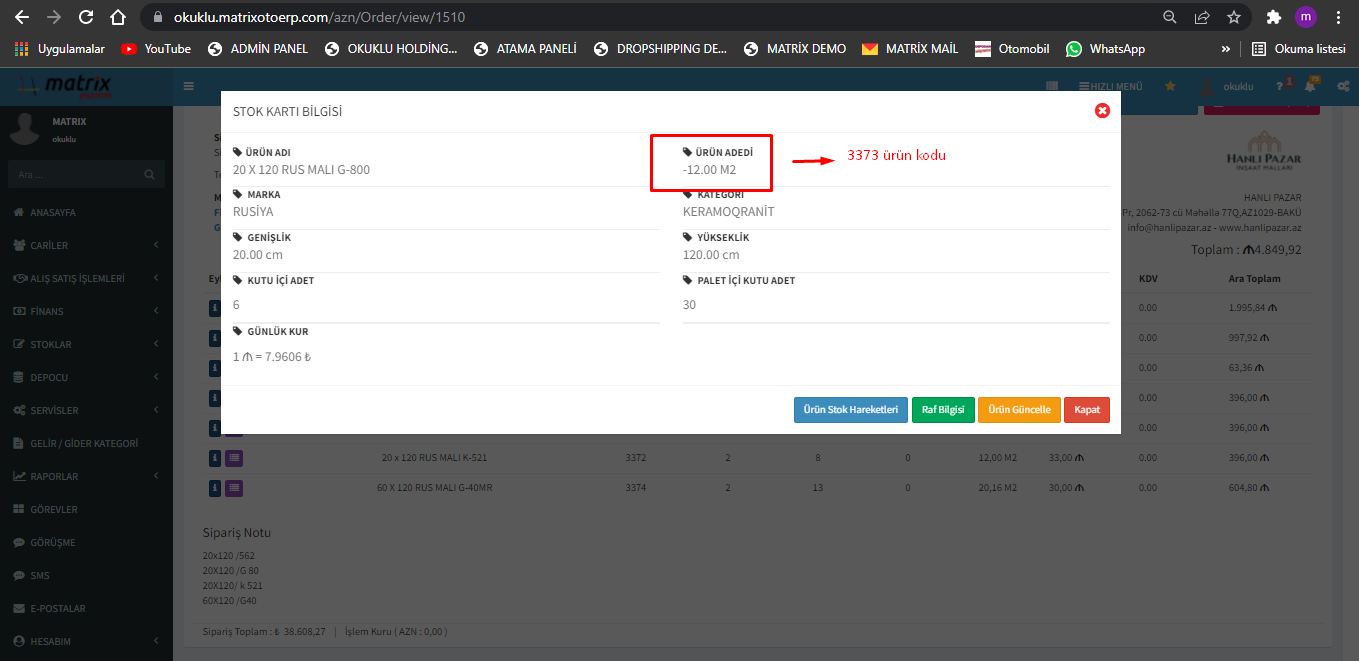Click the notifications bell icon
This screenshot has width=1359, height=661.
tap(1310, 87)
